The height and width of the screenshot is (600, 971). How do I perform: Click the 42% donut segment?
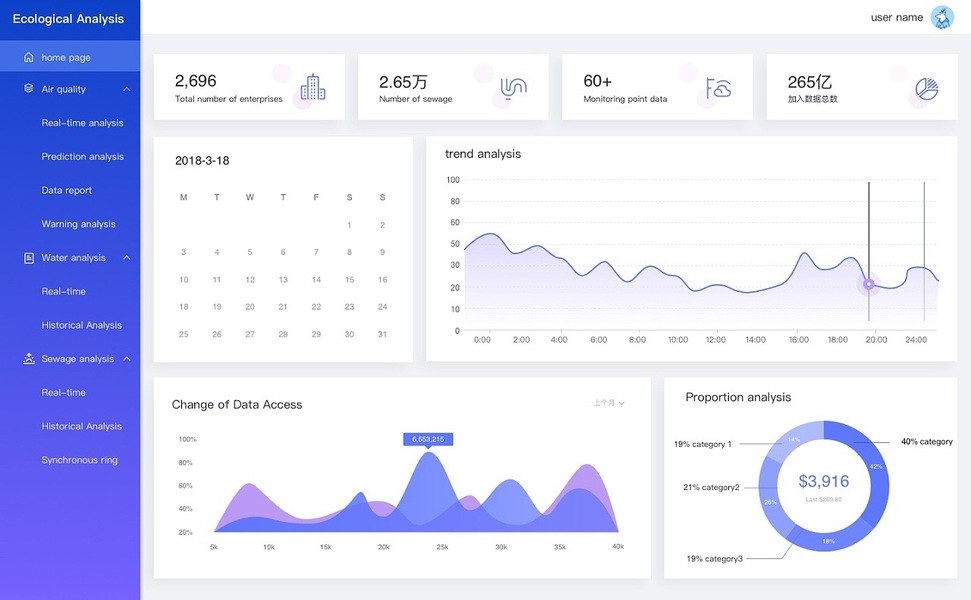click(x=876, y=467)
